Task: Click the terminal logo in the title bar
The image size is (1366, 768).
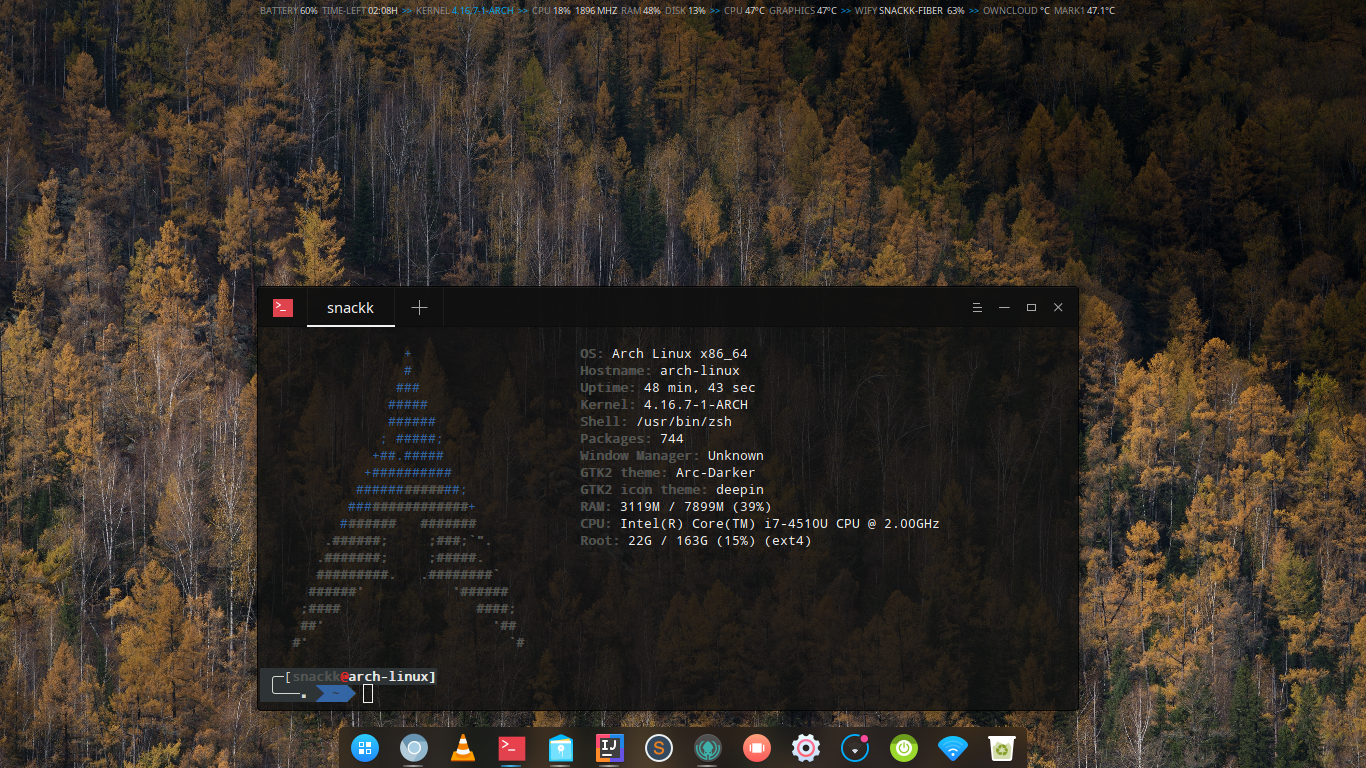Action: coord(283,308)
